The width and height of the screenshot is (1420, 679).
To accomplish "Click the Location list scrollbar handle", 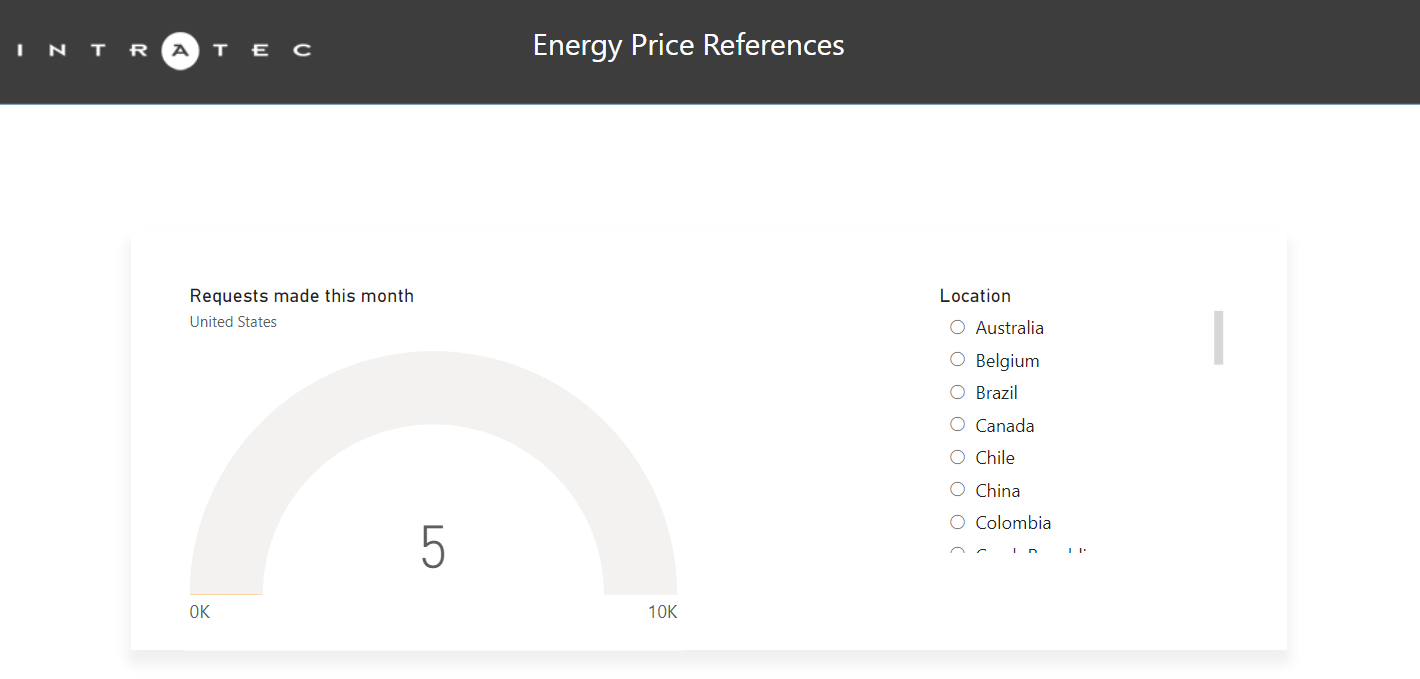I will click(x=1218, y=337).
